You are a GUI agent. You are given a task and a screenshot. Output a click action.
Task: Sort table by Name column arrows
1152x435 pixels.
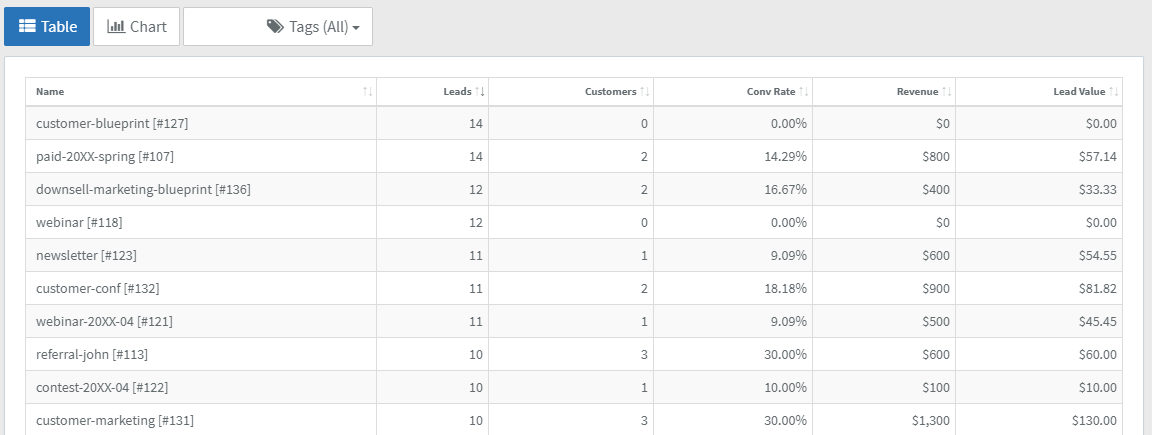(x=367, y=92)
